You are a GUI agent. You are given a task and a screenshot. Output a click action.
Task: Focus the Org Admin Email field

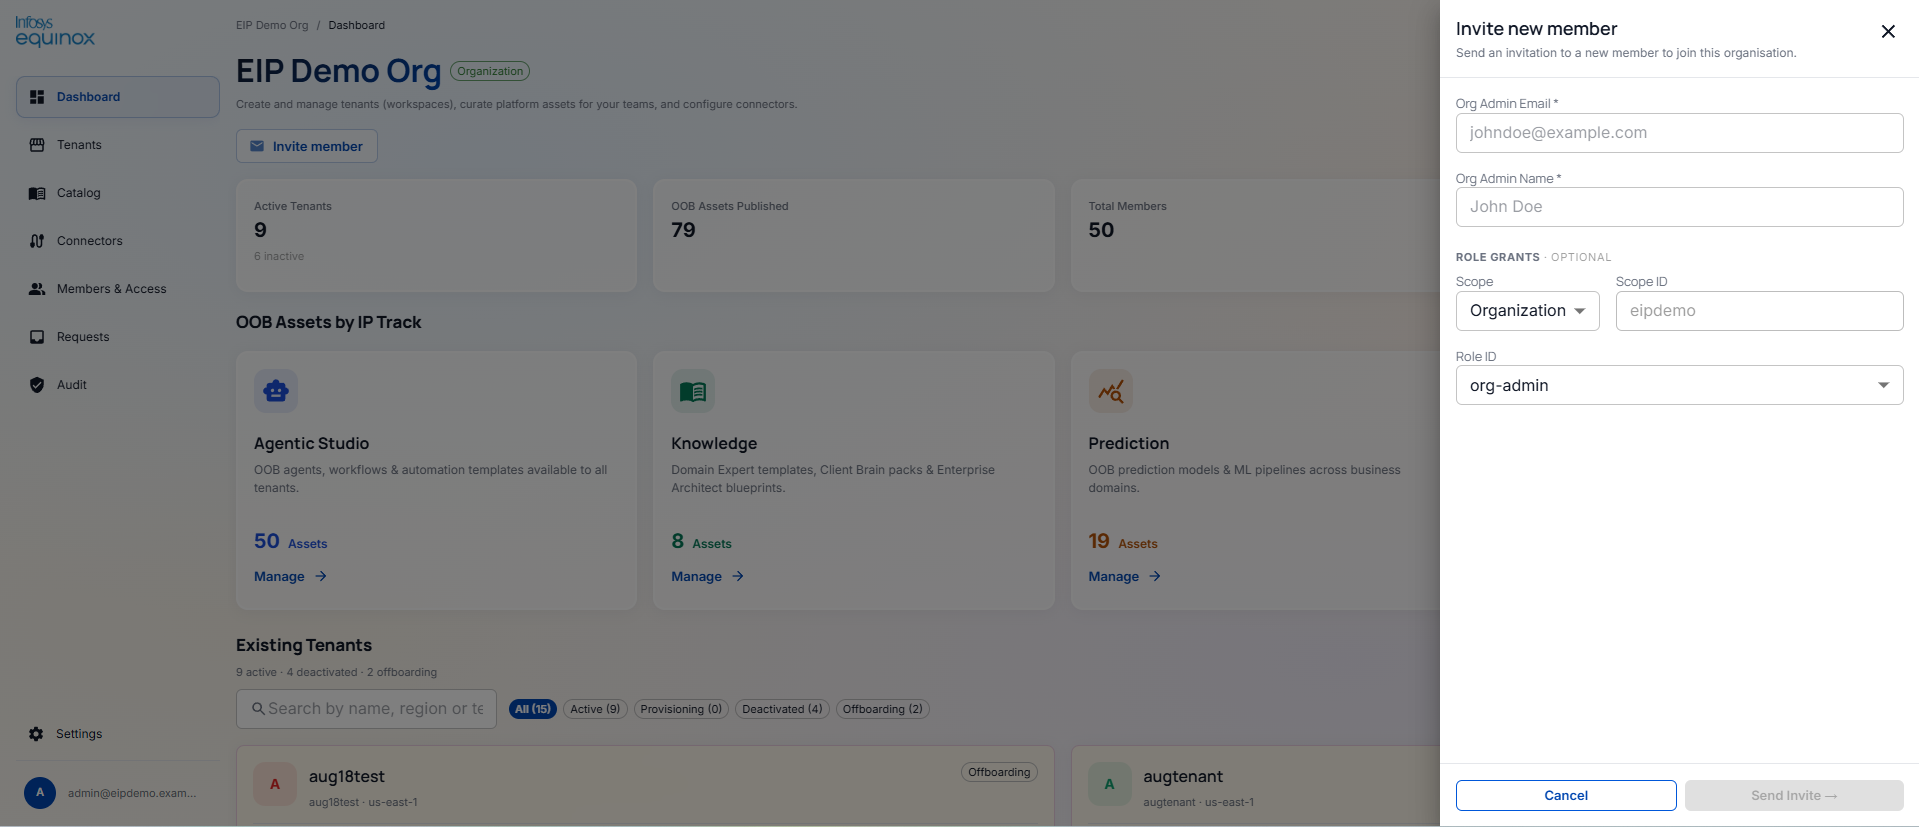pyautogui.click(x=1680, y=133)
